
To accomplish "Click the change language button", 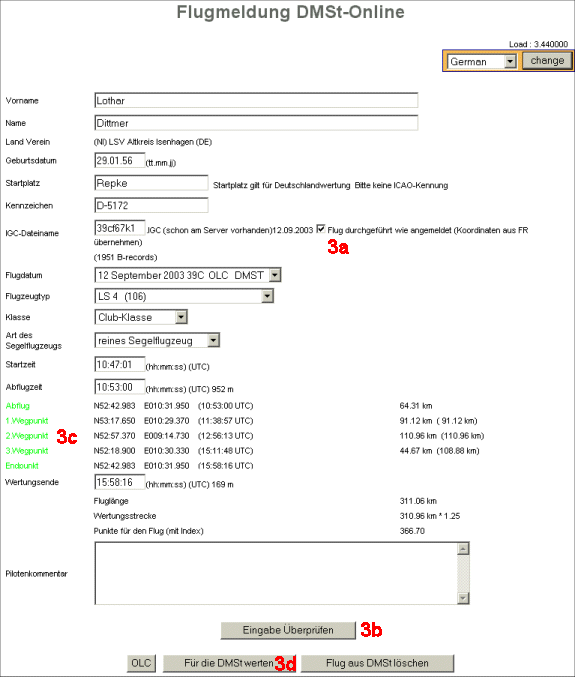I will tap(547, 61).
